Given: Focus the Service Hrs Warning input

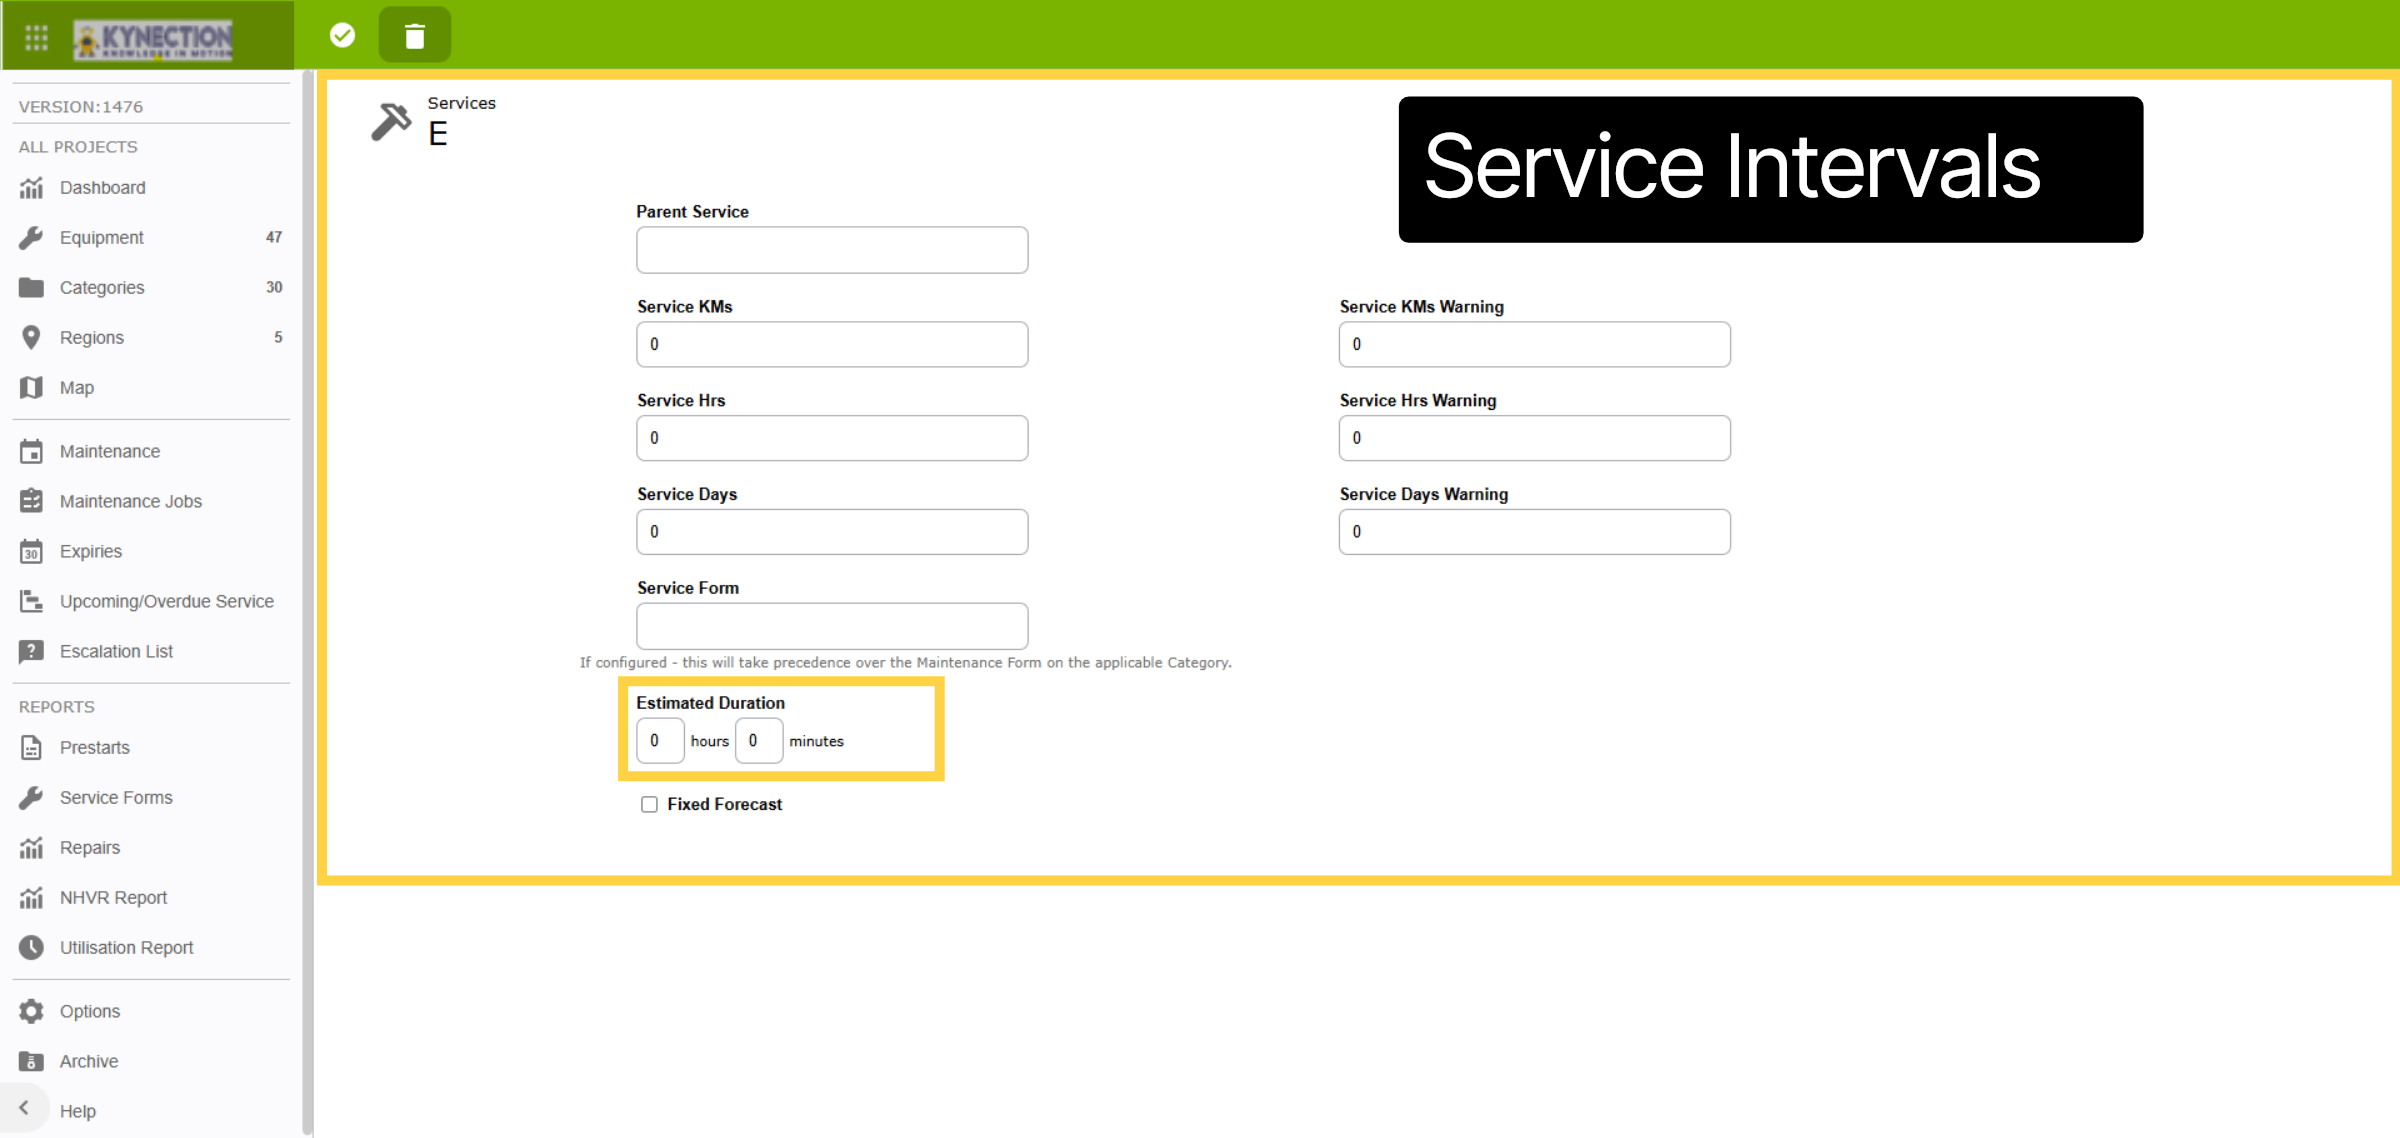Looking at the screenshot, I should tap(1535, 438).
